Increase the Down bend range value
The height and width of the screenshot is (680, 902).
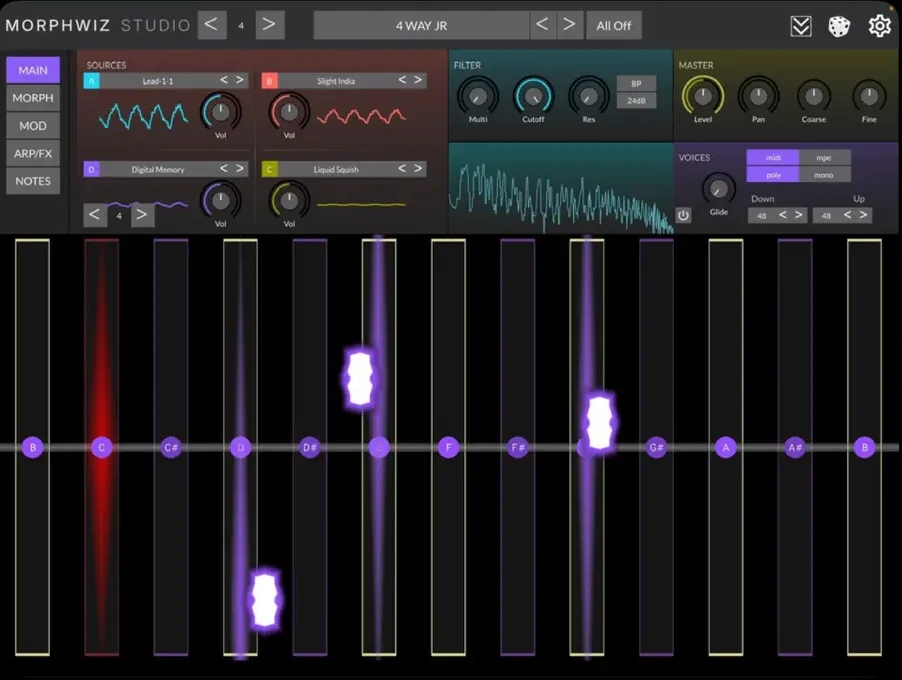(798, 215)
